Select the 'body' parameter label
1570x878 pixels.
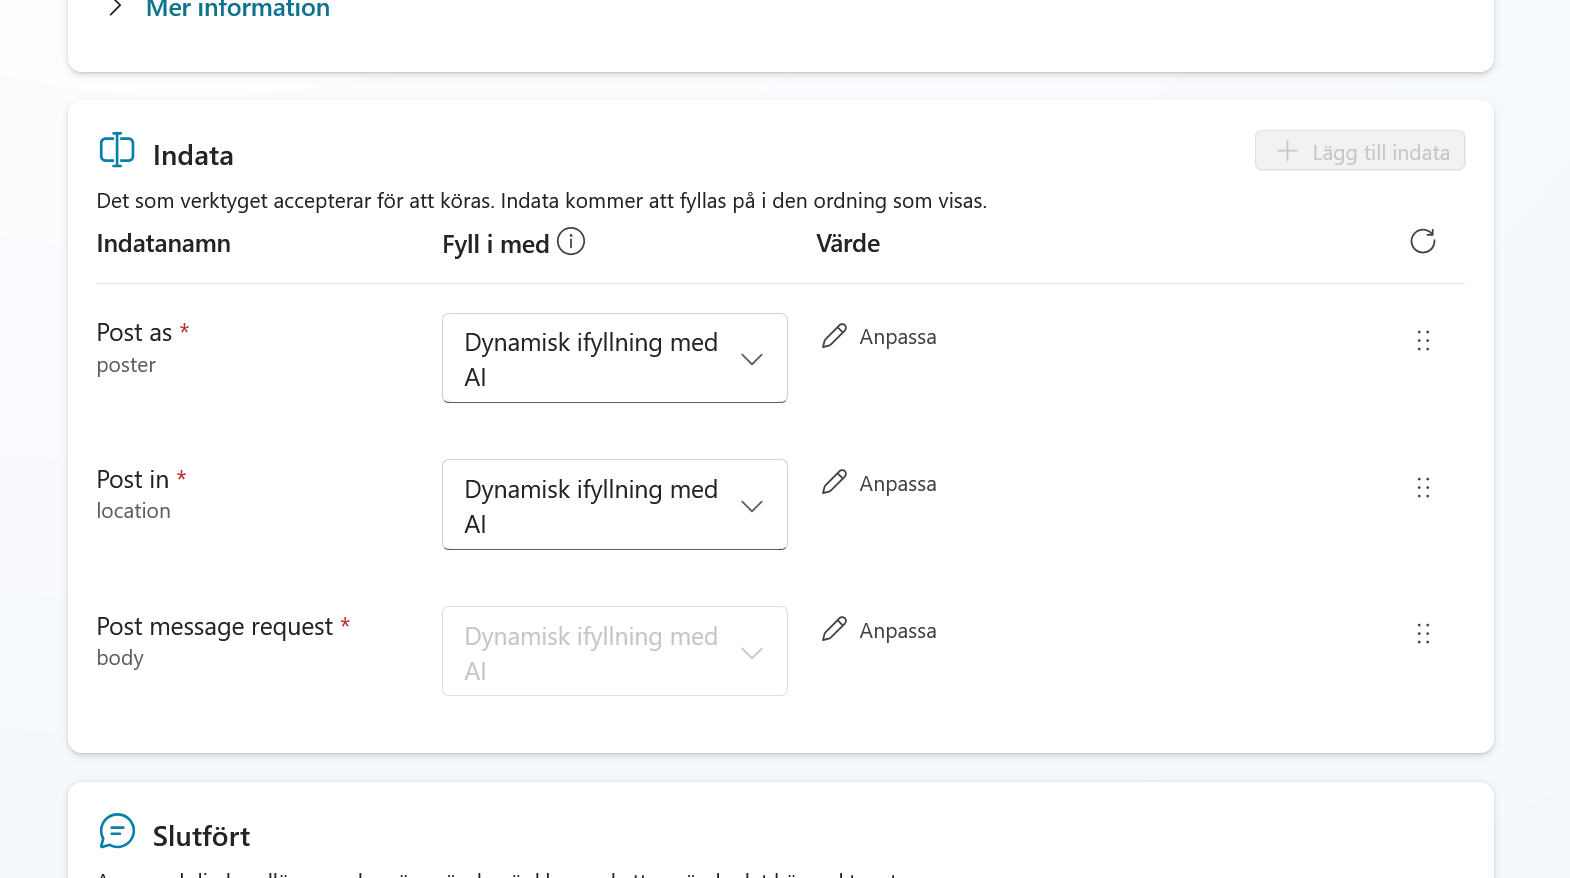pos(120,658)
